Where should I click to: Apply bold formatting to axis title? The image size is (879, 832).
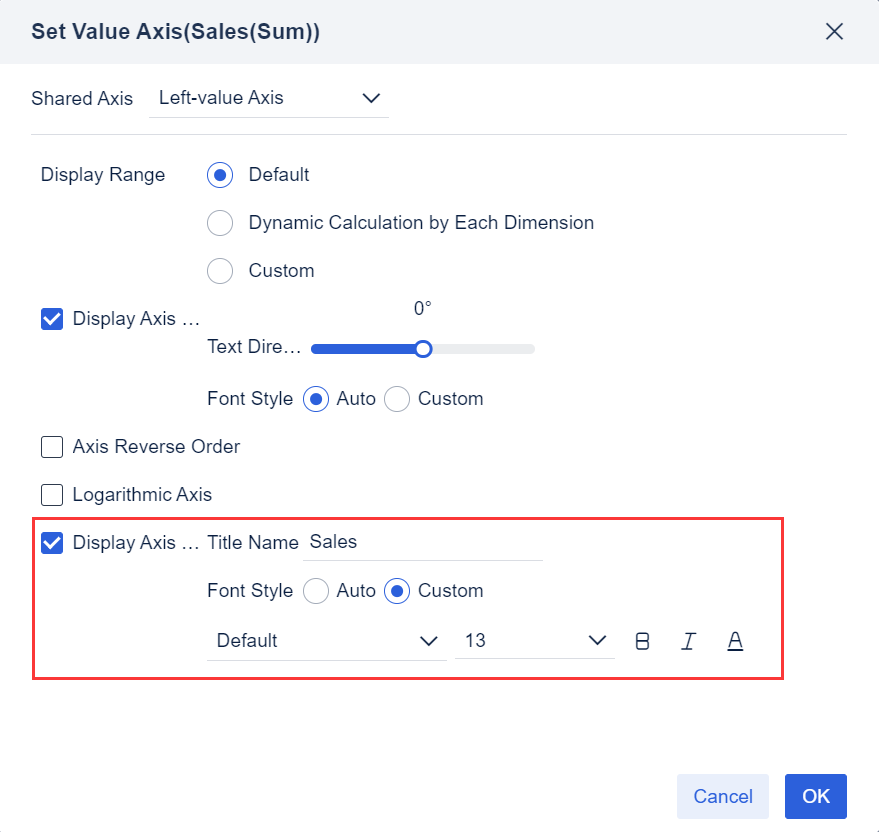coord(642,641)
